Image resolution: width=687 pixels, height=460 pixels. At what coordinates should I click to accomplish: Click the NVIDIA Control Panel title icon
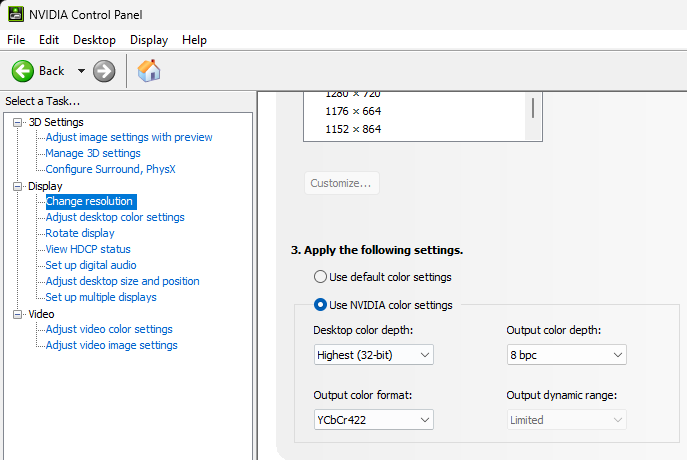[x=15, y=15]
